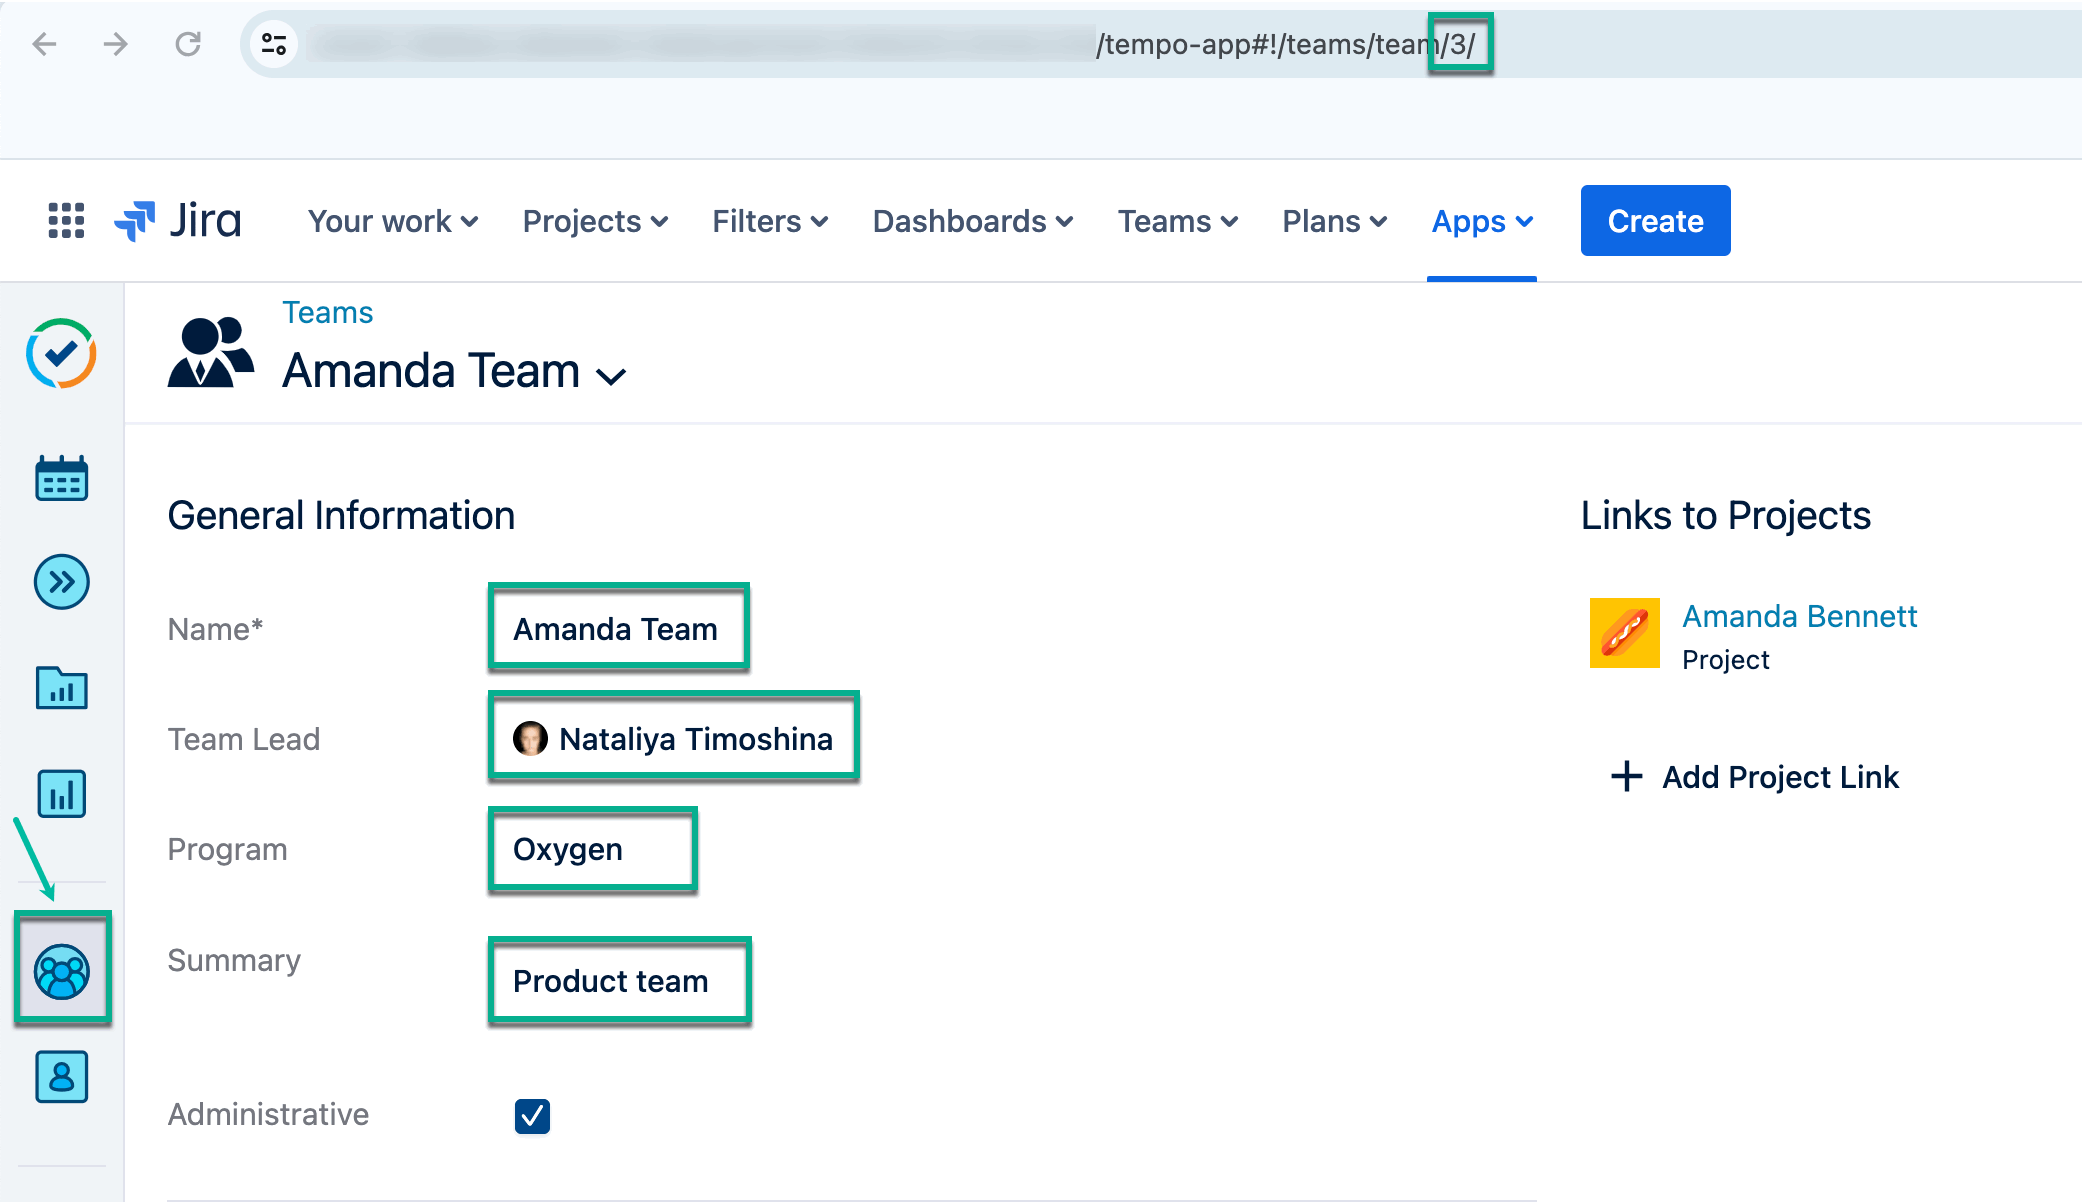Image resolution: width=2082 pixels, height=1202 pixels.
Task: Click the Tempo logo checkmark icon
Action: pyautogui.click(x=61, y=353)
